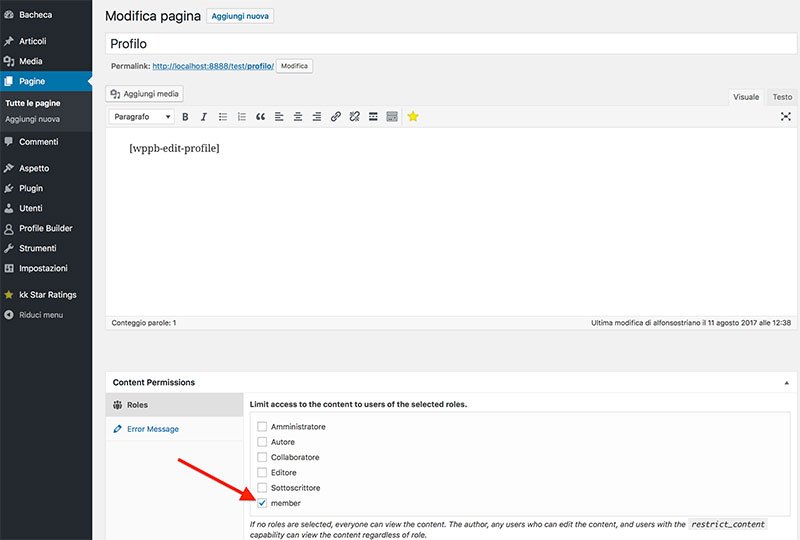The image size is (800, 540).
Task: Insert a blockquote
Action: (260, 117)
